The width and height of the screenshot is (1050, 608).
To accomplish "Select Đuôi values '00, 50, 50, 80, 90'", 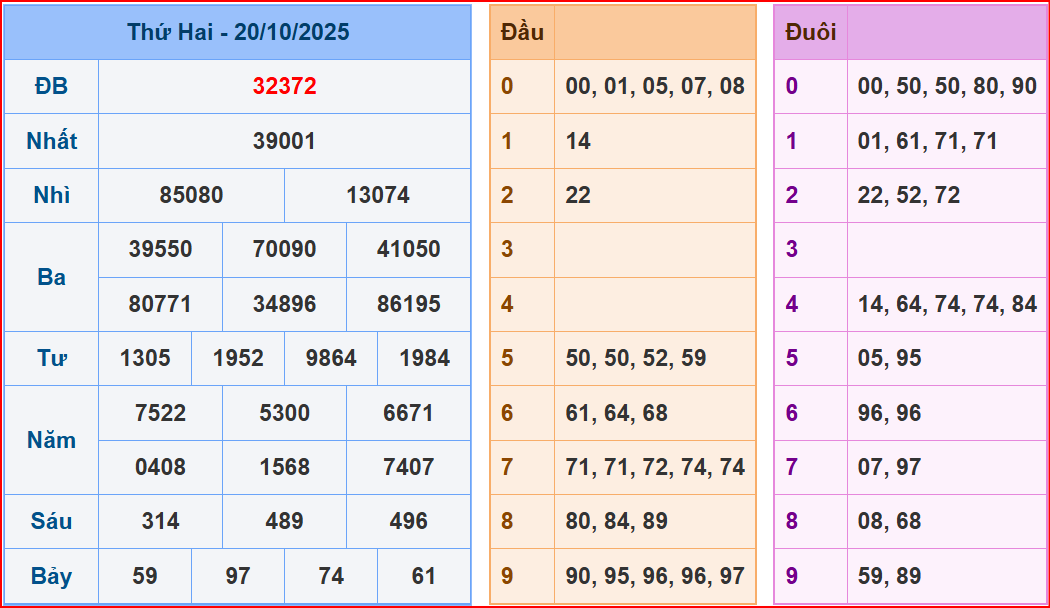I will [x=947, y=86].
